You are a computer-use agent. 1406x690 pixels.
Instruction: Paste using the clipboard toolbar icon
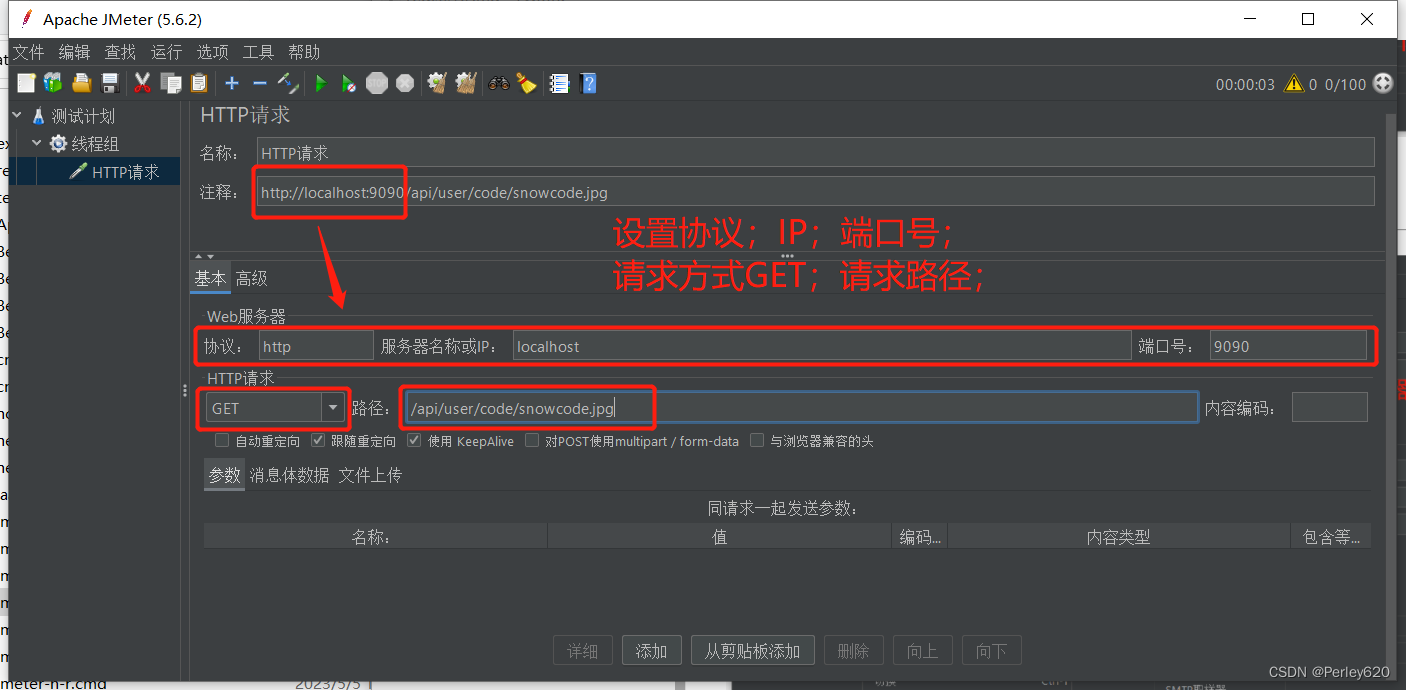coord(199,83)
